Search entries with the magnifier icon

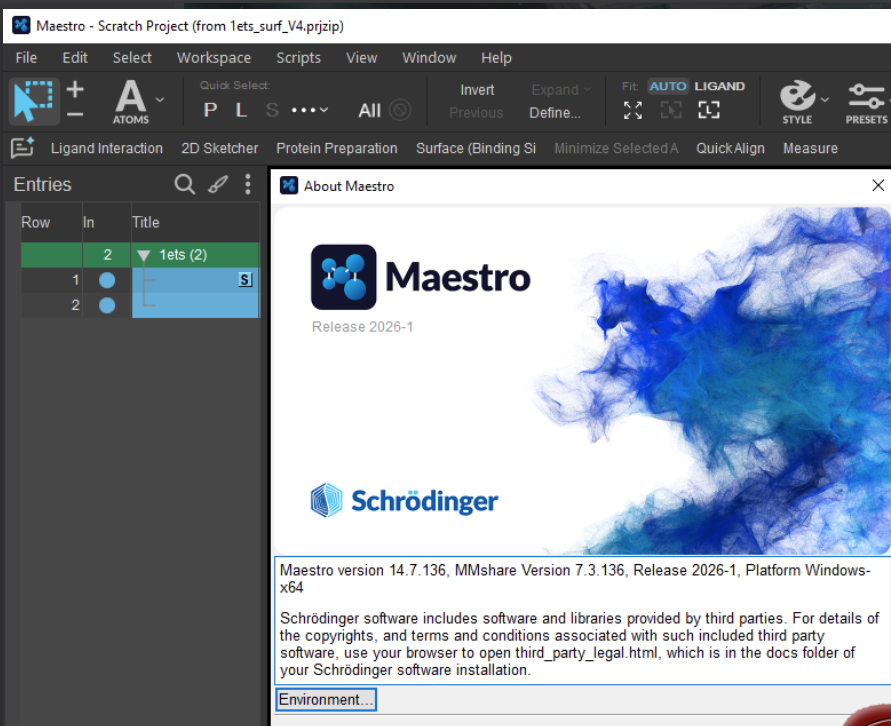[x=185, y=184]
